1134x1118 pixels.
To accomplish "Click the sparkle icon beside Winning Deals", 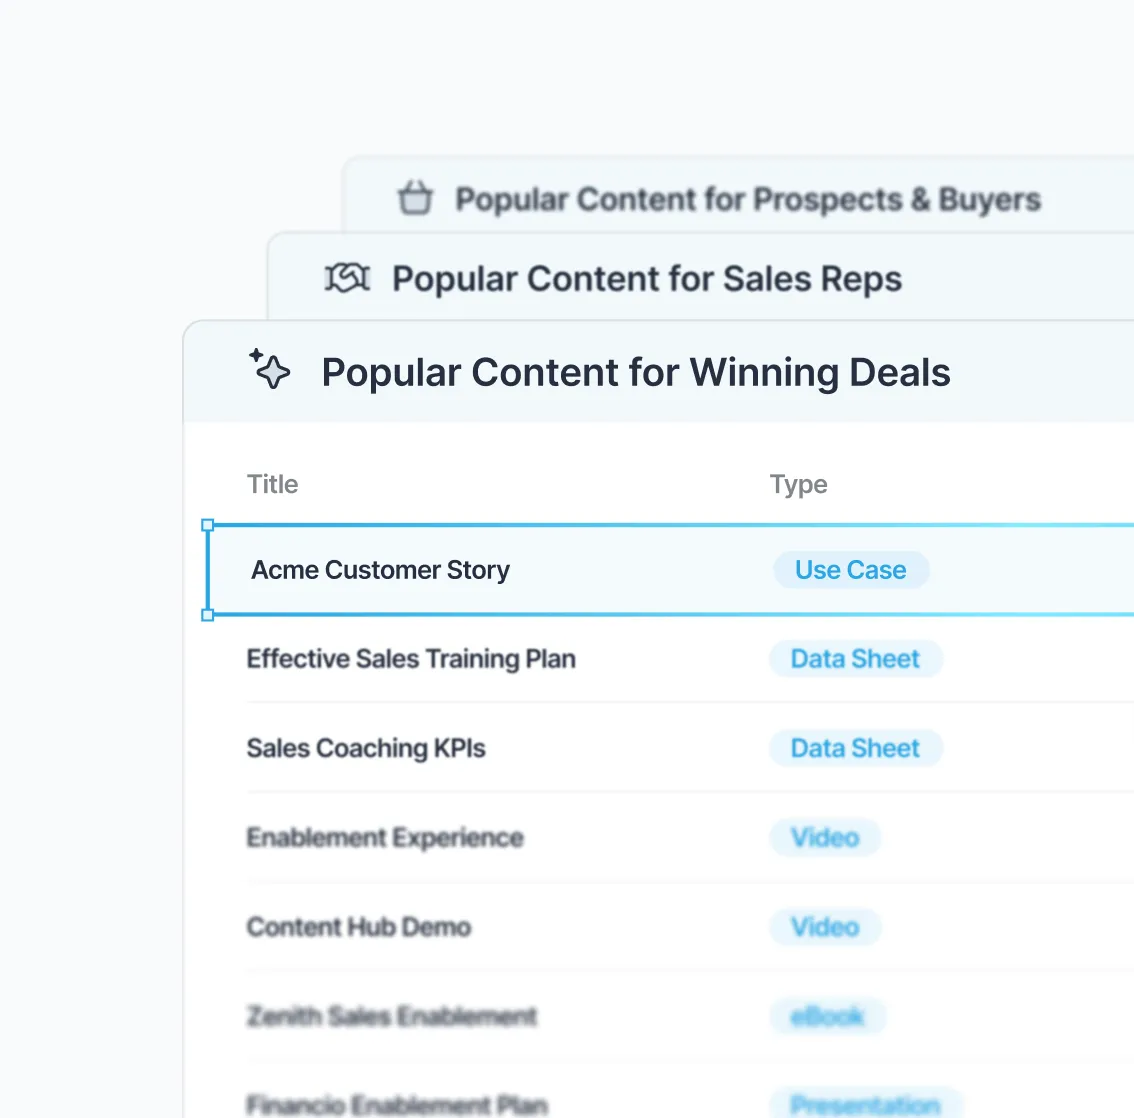I will click(270, 369).
